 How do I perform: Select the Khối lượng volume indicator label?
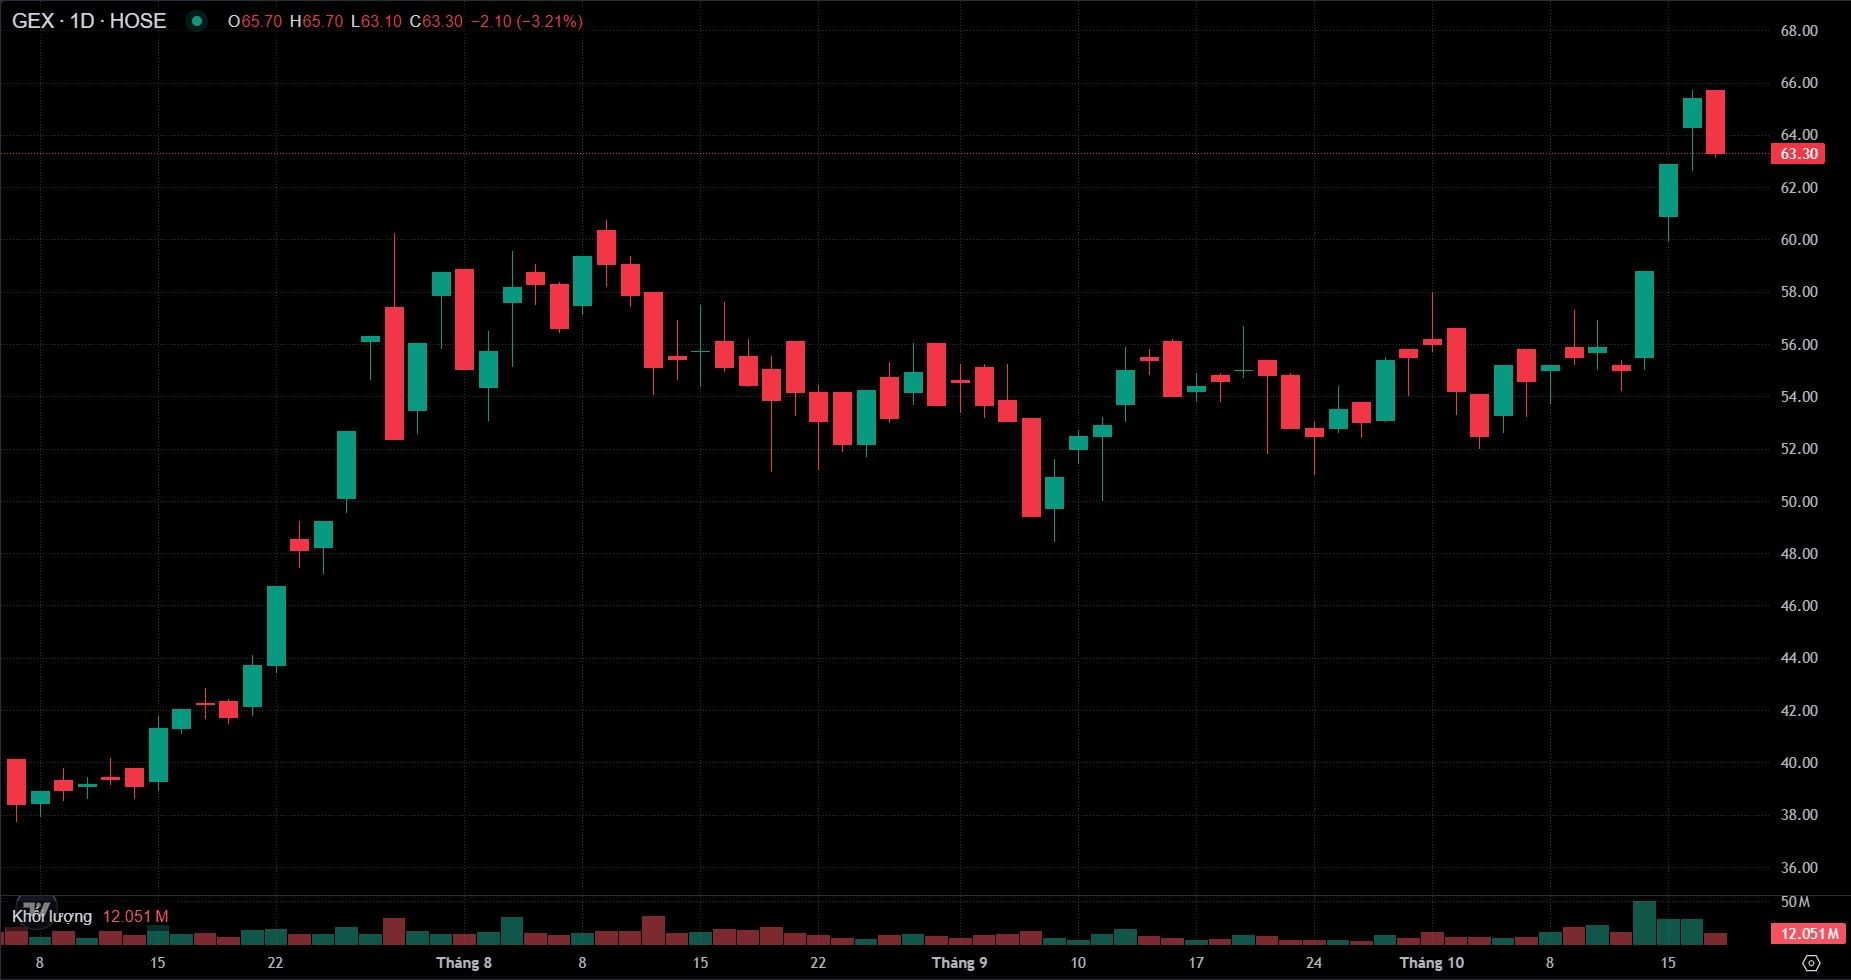[x=52, y=916]
